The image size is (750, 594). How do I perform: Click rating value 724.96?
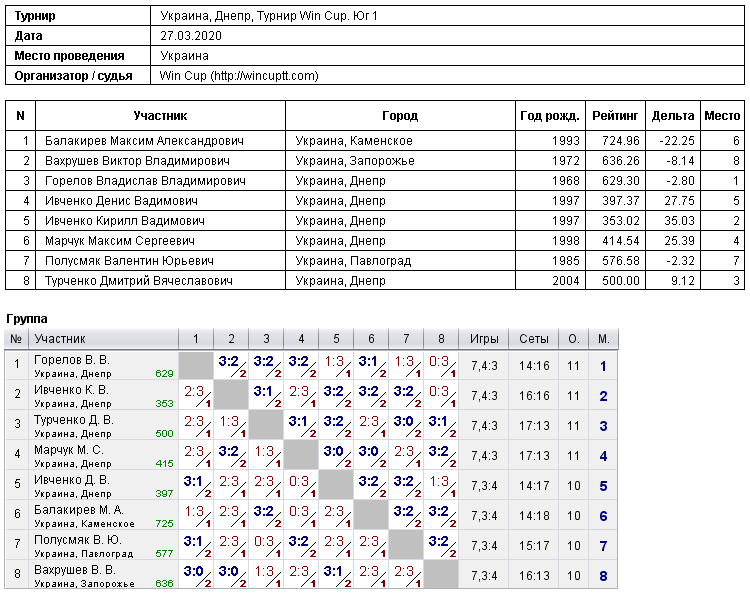[x=620, y=141]
